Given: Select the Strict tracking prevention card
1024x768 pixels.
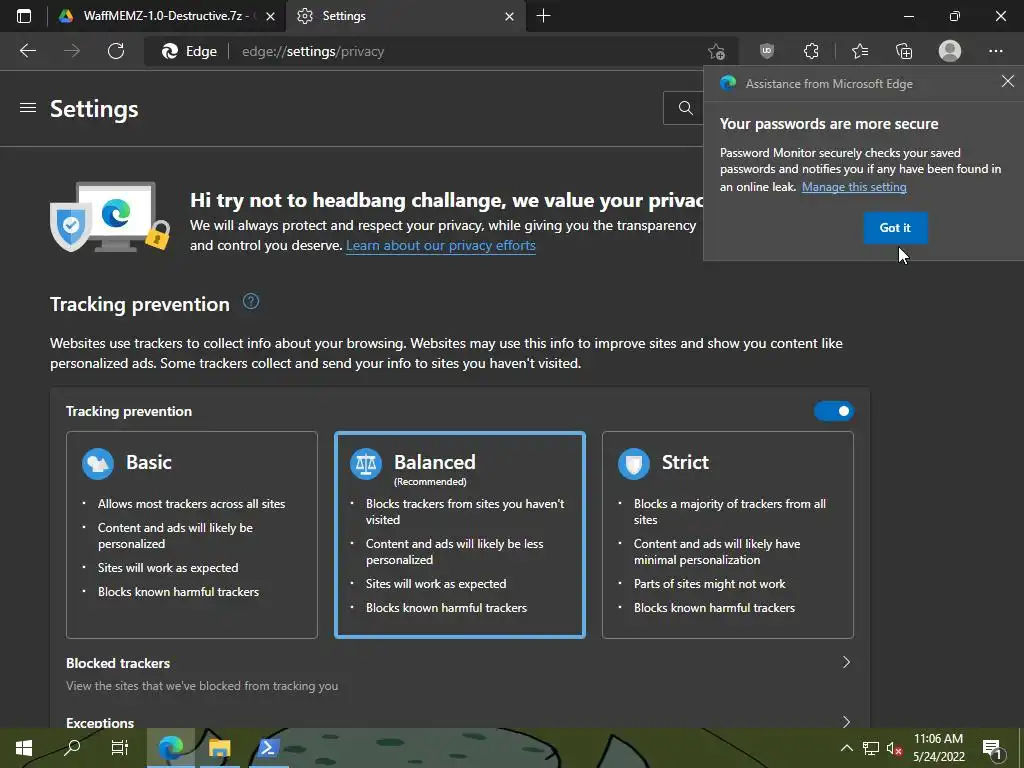Looking at the screenshot, I should [728, 535].
